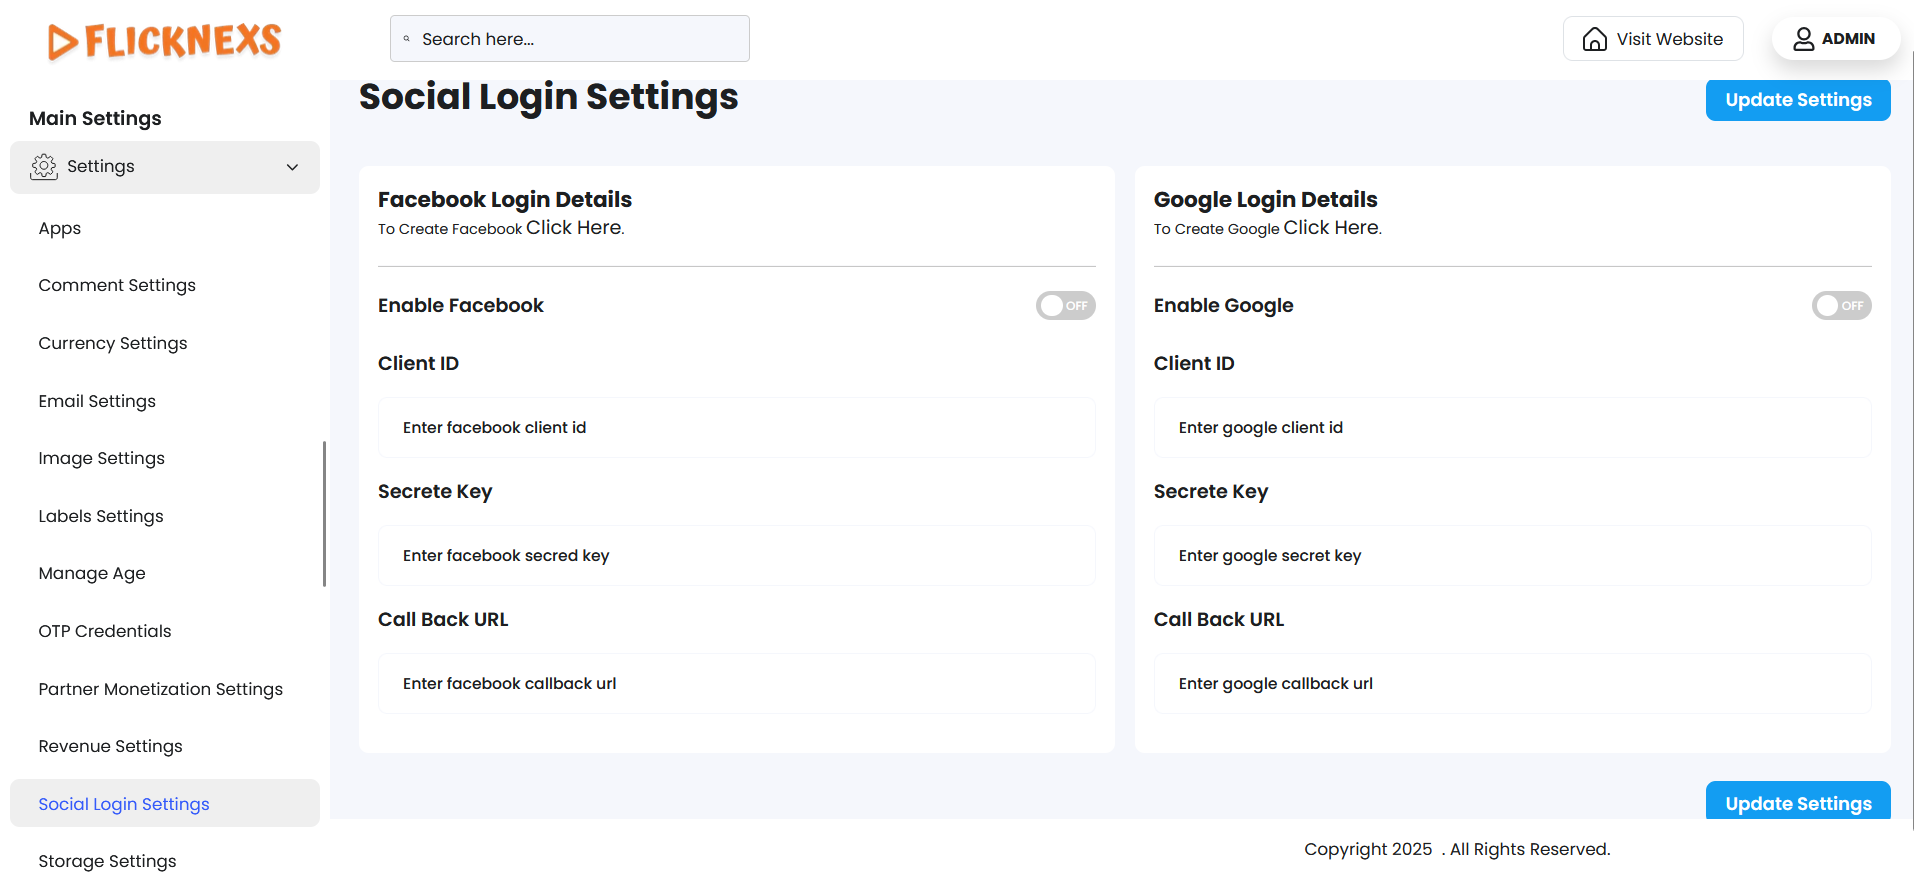Select OTP Credentials menu item

click(105, 631)
